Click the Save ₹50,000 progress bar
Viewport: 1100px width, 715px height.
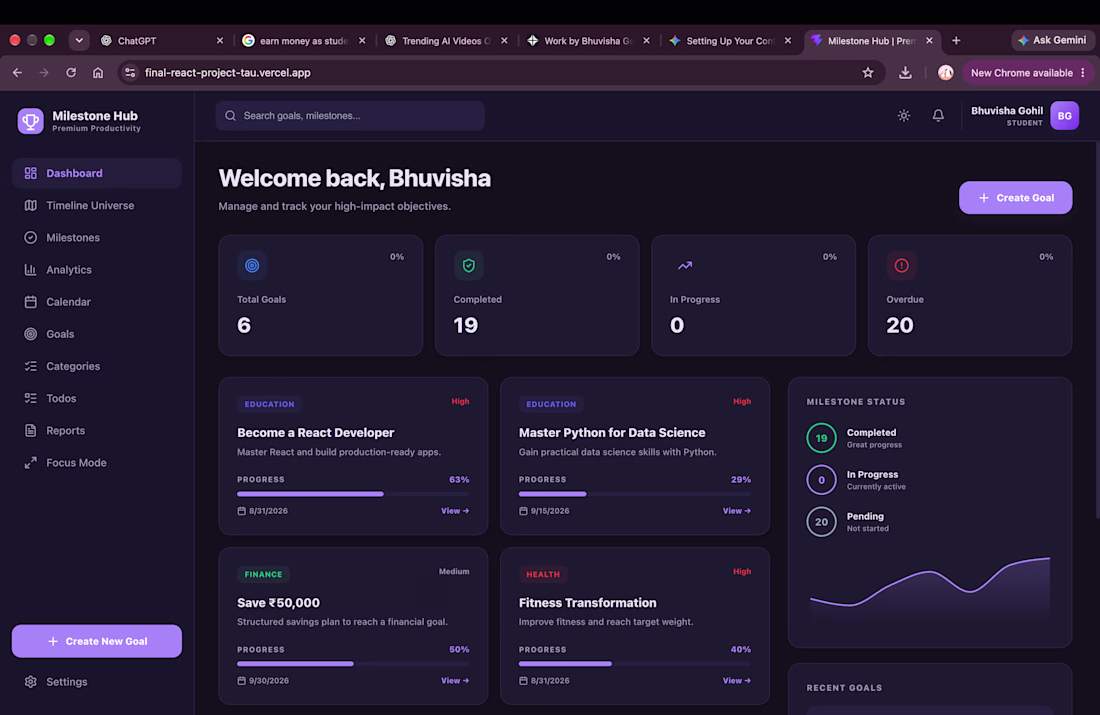tap(353, 664)
